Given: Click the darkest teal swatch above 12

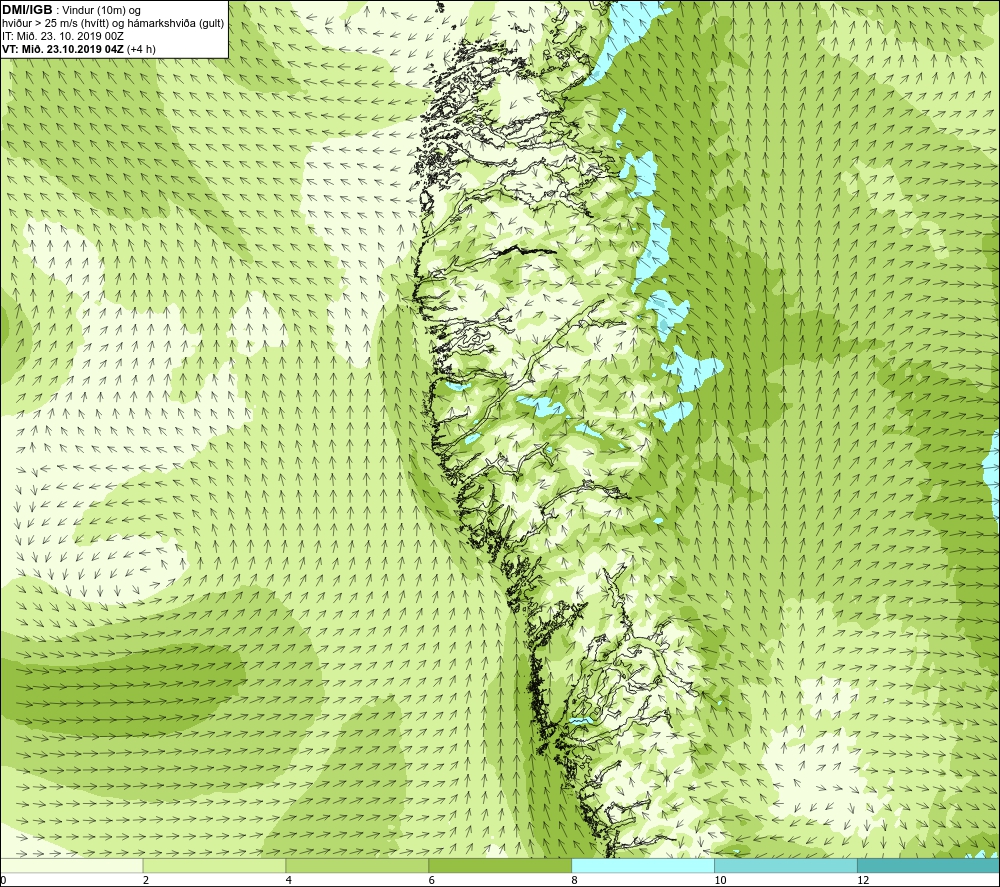Looking at the screenshot, I should click(929, 865).
